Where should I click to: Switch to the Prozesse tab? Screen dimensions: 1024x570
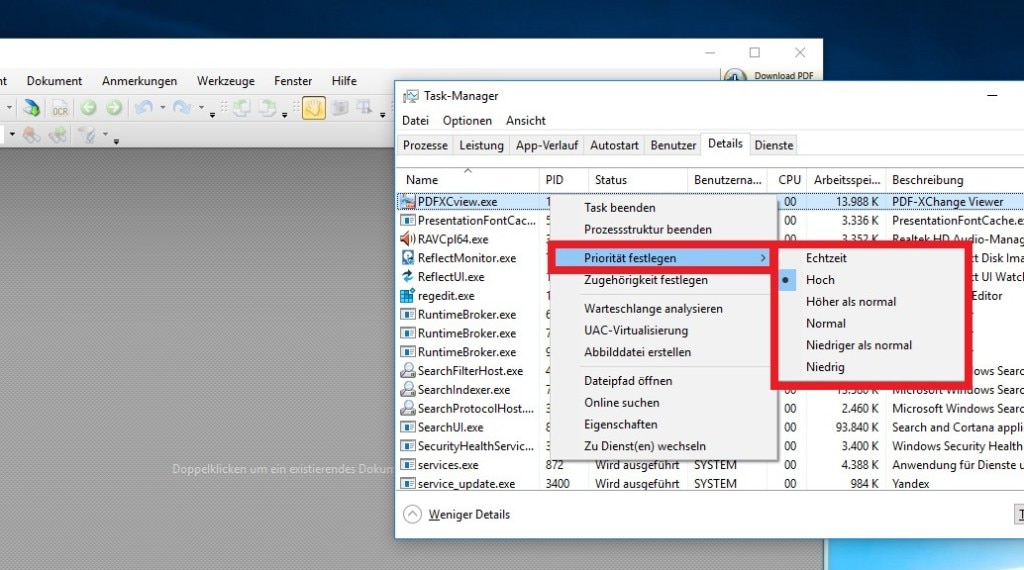pos(425,145)
